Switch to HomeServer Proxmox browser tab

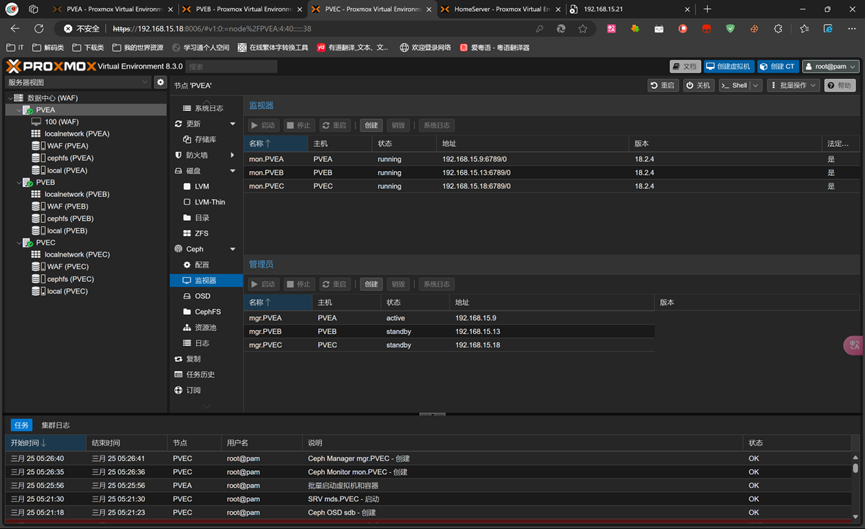point(500,9)
